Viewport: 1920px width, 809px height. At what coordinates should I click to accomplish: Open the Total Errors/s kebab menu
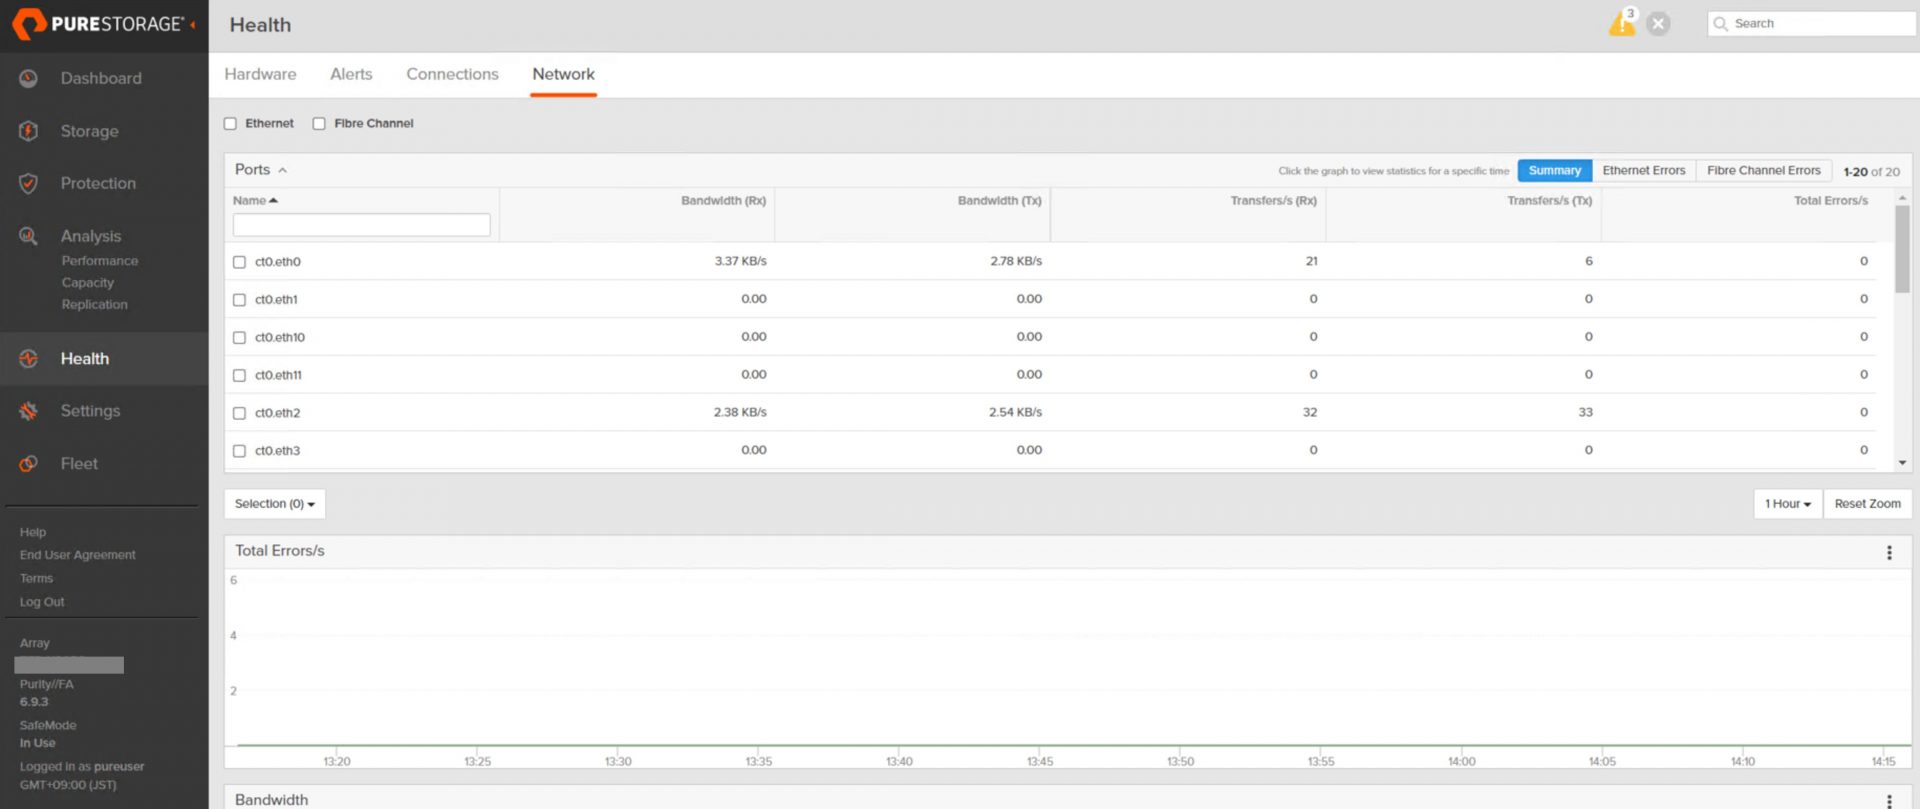coord(1888,552)
